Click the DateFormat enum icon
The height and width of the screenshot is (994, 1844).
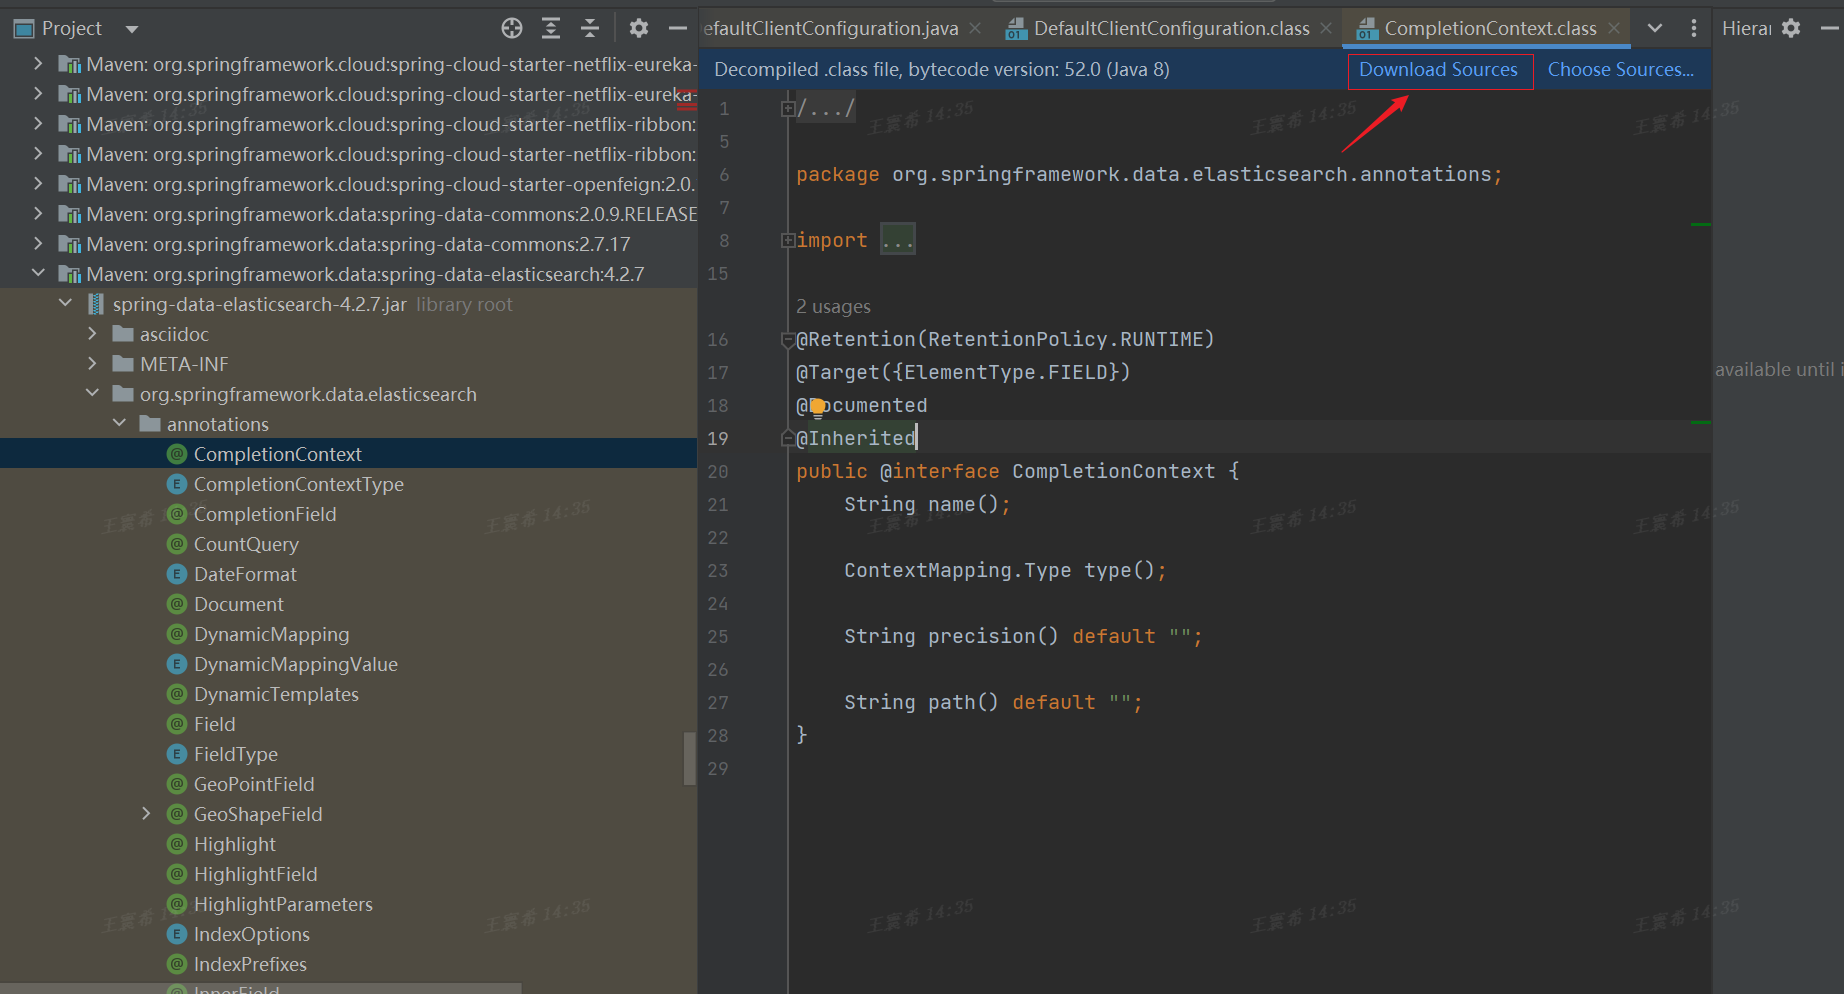tap(177, 574)
